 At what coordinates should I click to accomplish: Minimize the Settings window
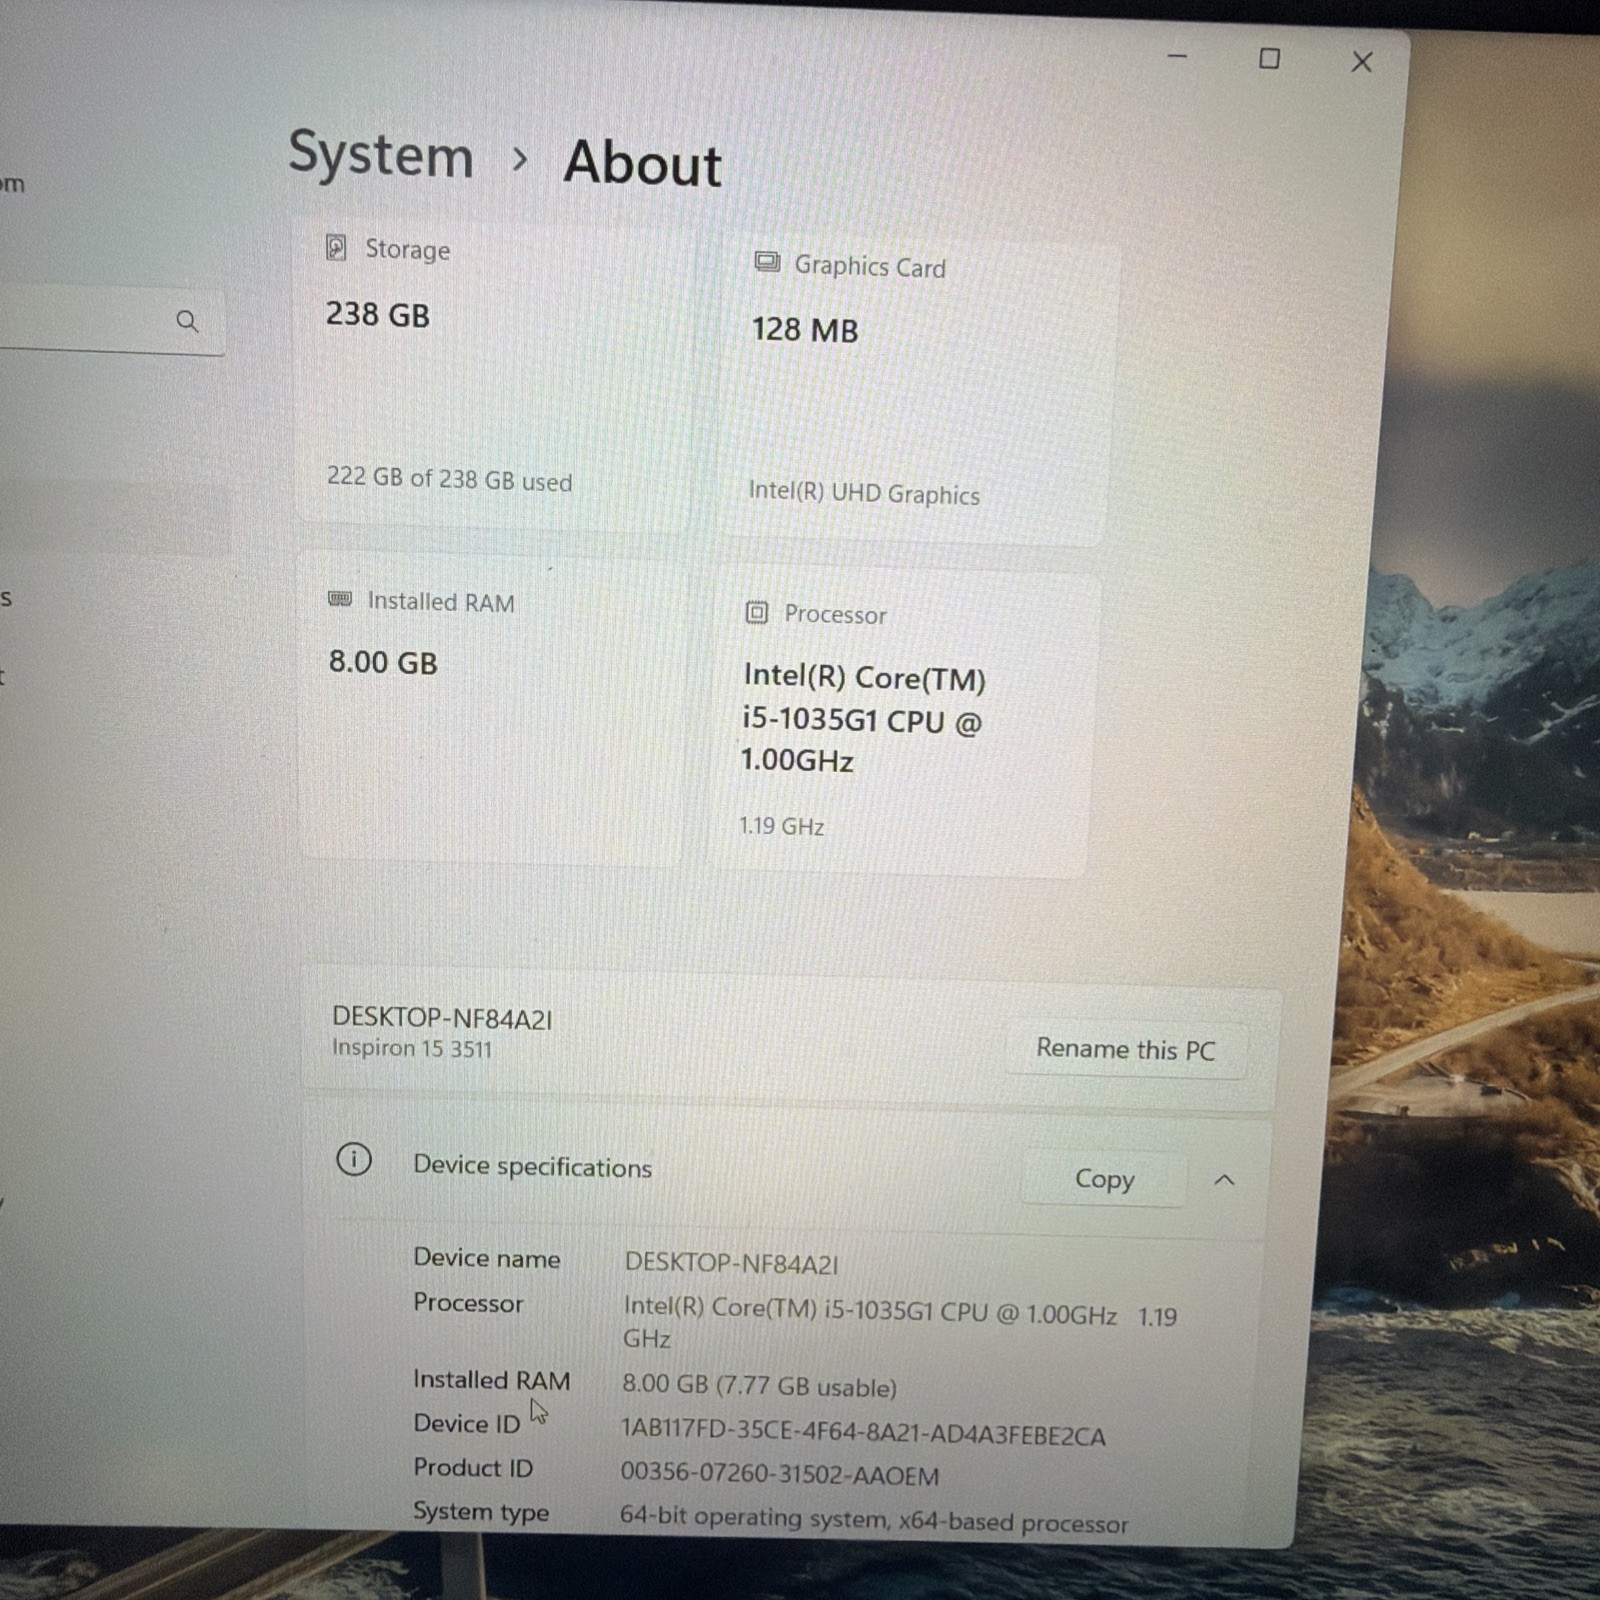1178,57
